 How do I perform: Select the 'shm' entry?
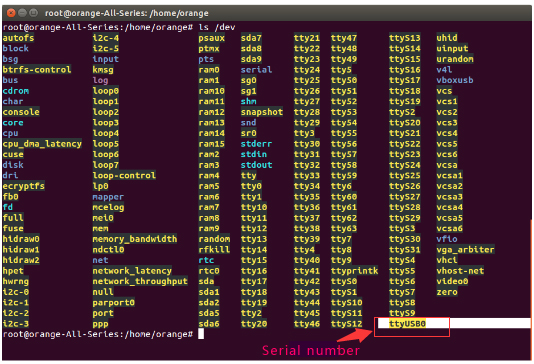(x=249, y=101)
